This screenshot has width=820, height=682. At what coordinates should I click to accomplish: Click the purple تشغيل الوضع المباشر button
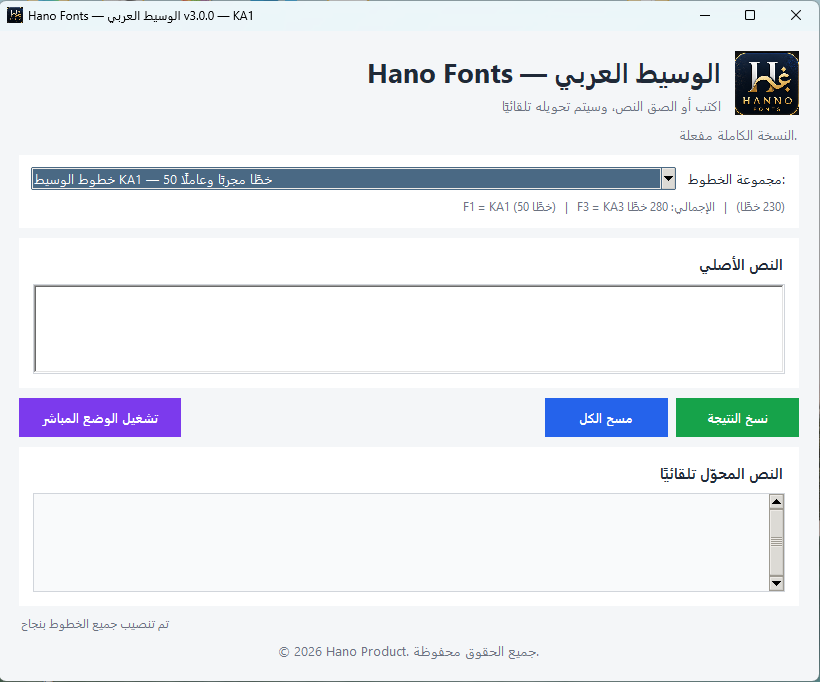(x=100, y=417)
